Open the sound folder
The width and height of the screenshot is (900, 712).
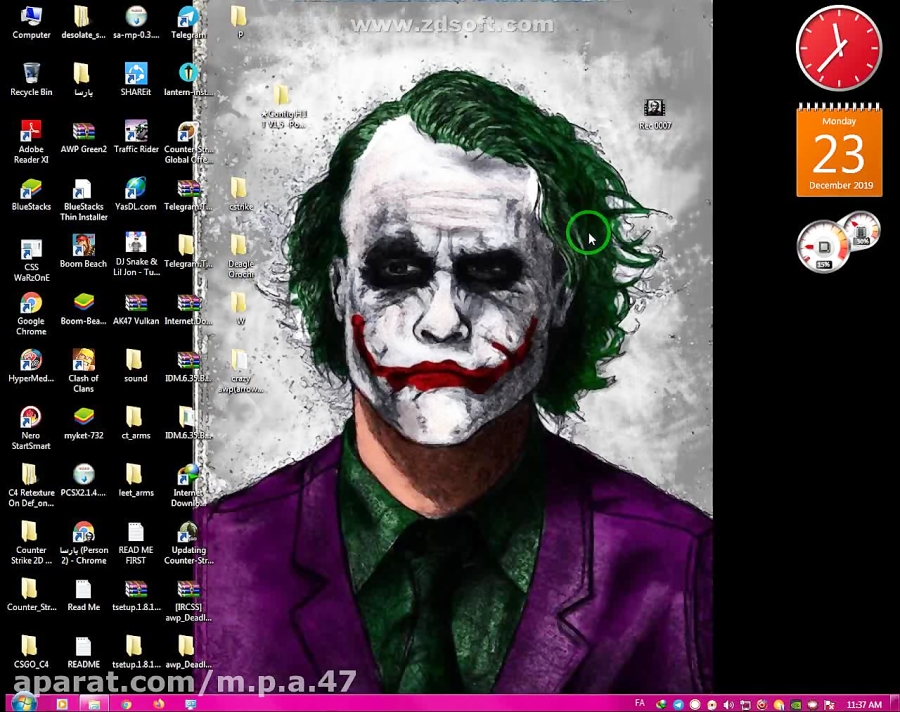click(136, 366)
